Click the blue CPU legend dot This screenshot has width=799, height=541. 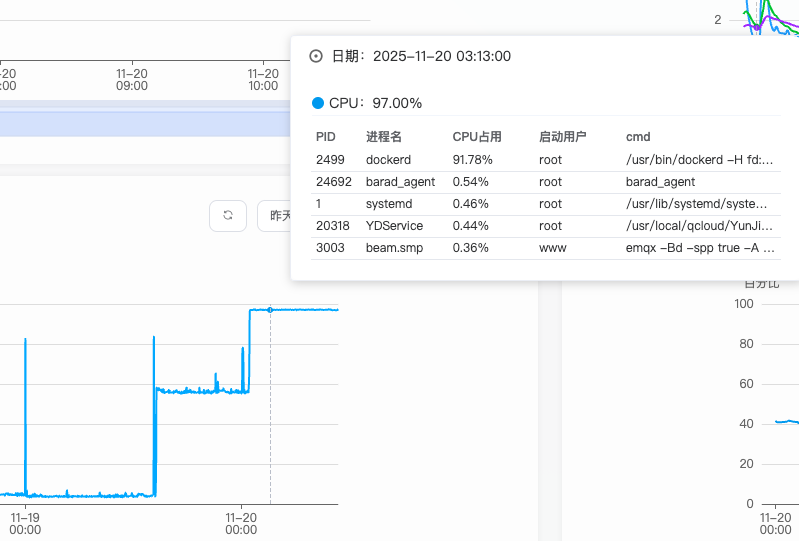click(318, 103)
